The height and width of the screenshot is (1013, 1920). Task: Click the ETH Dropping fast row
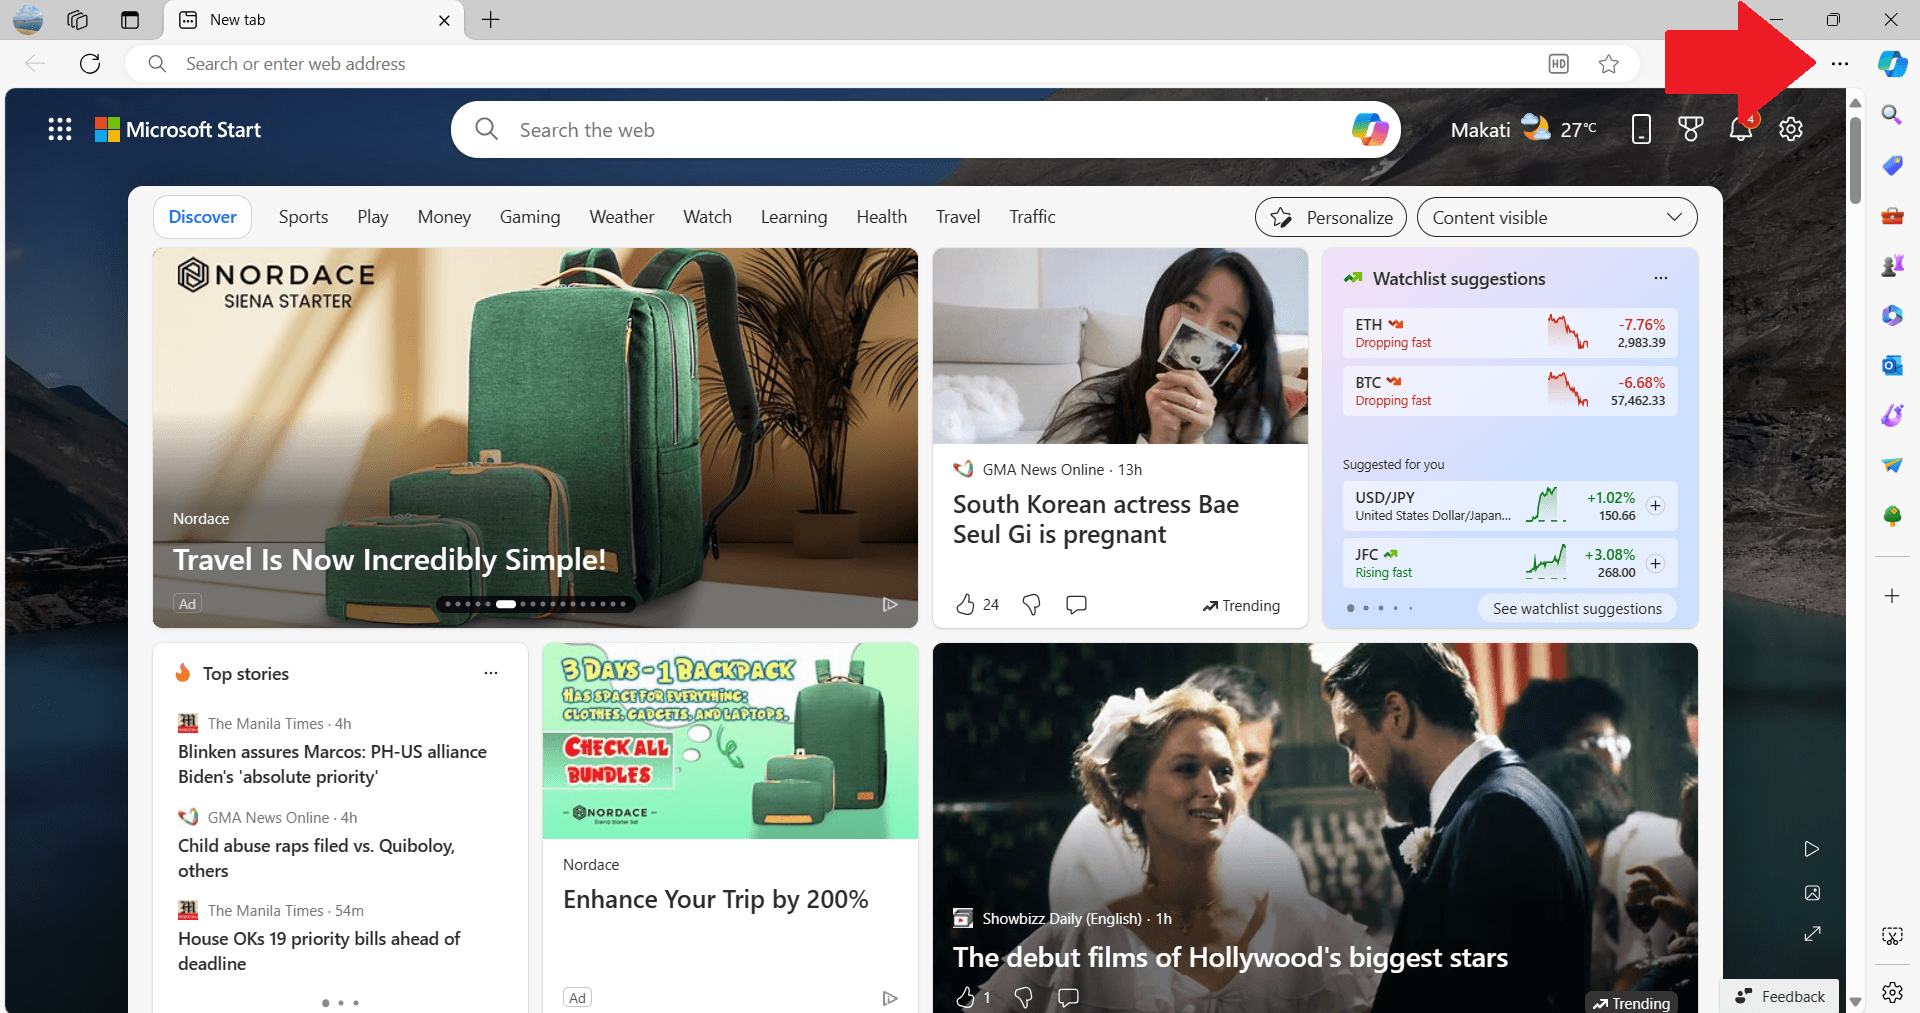(x=1510, y=333)
